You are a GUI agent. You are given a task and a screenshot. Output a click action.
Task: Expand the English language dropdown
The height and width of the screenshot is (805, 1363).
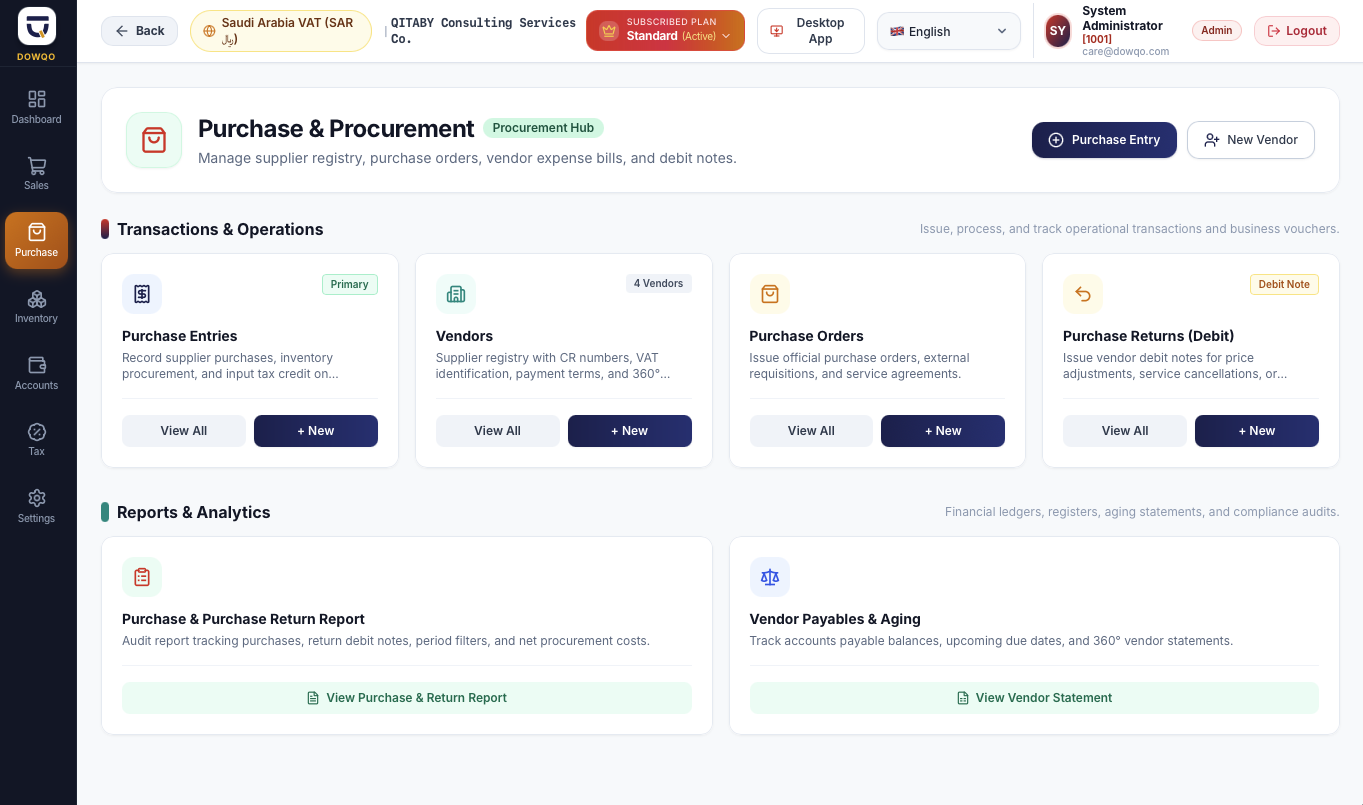click(x=948, y=31)
